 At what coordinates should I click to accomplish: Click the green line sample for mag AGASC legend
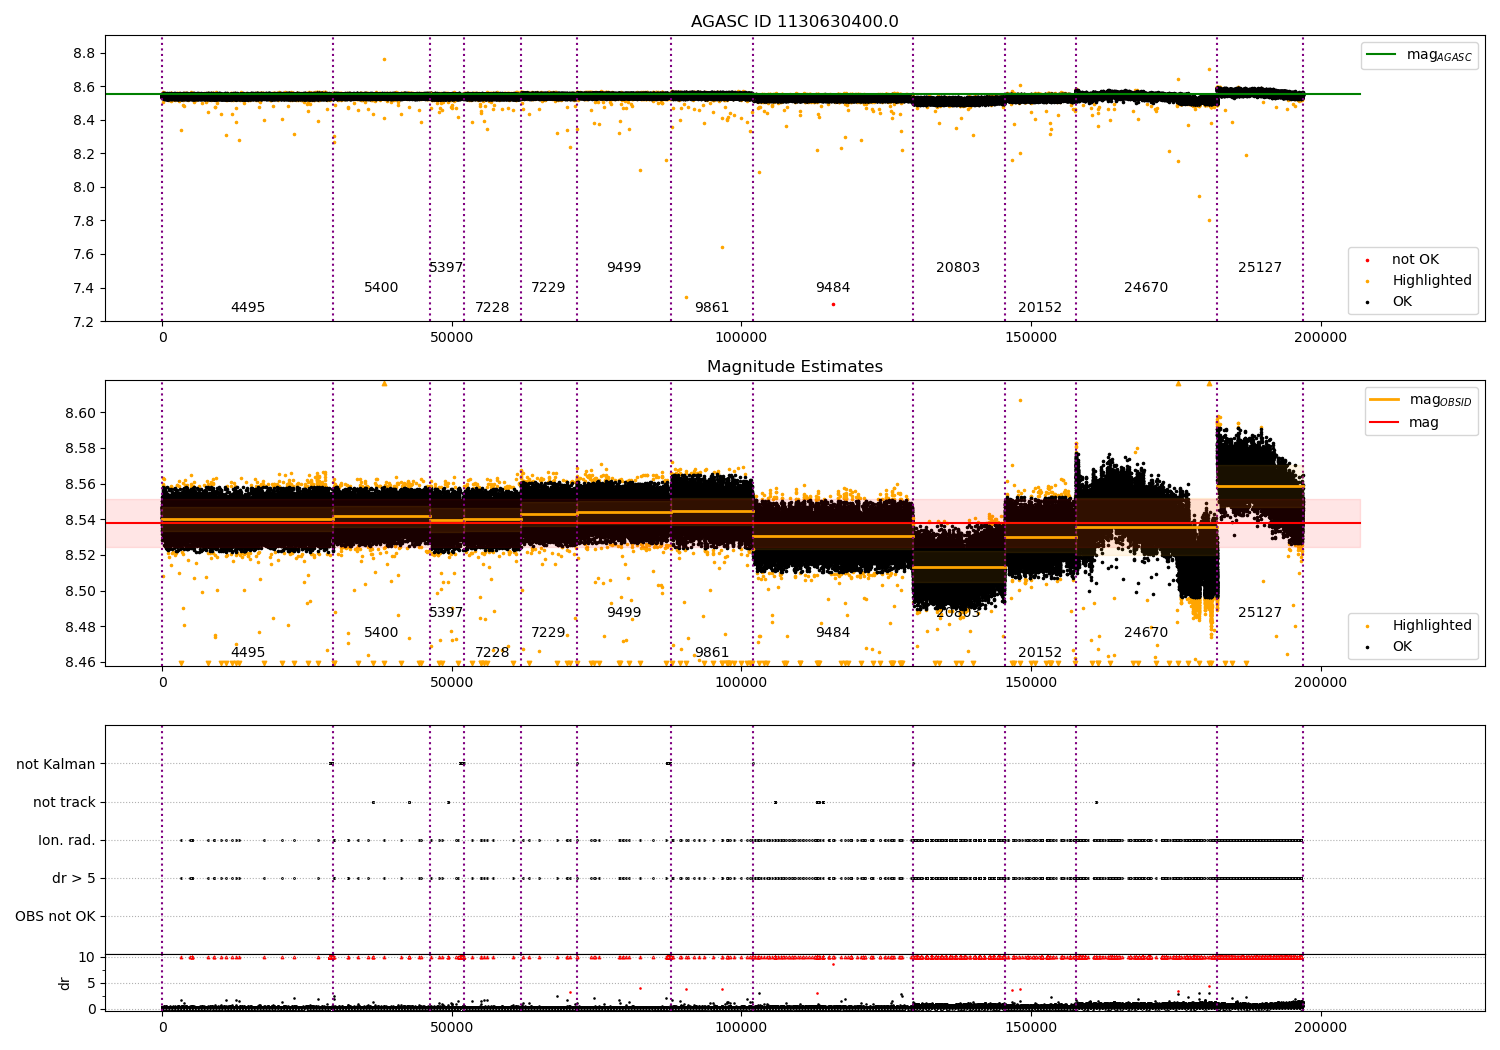pyautogui.click(x=1382, y=55)
